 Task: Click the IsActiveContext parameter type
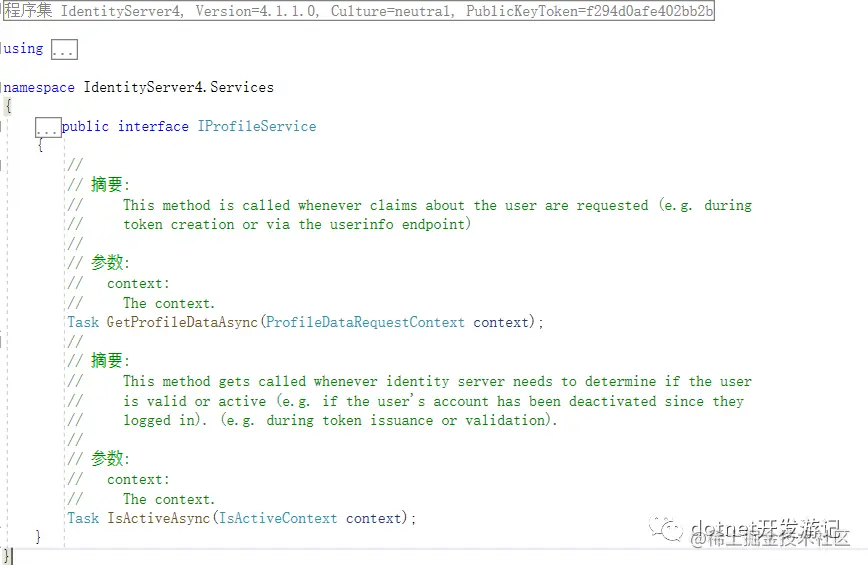tap(278, 518)
